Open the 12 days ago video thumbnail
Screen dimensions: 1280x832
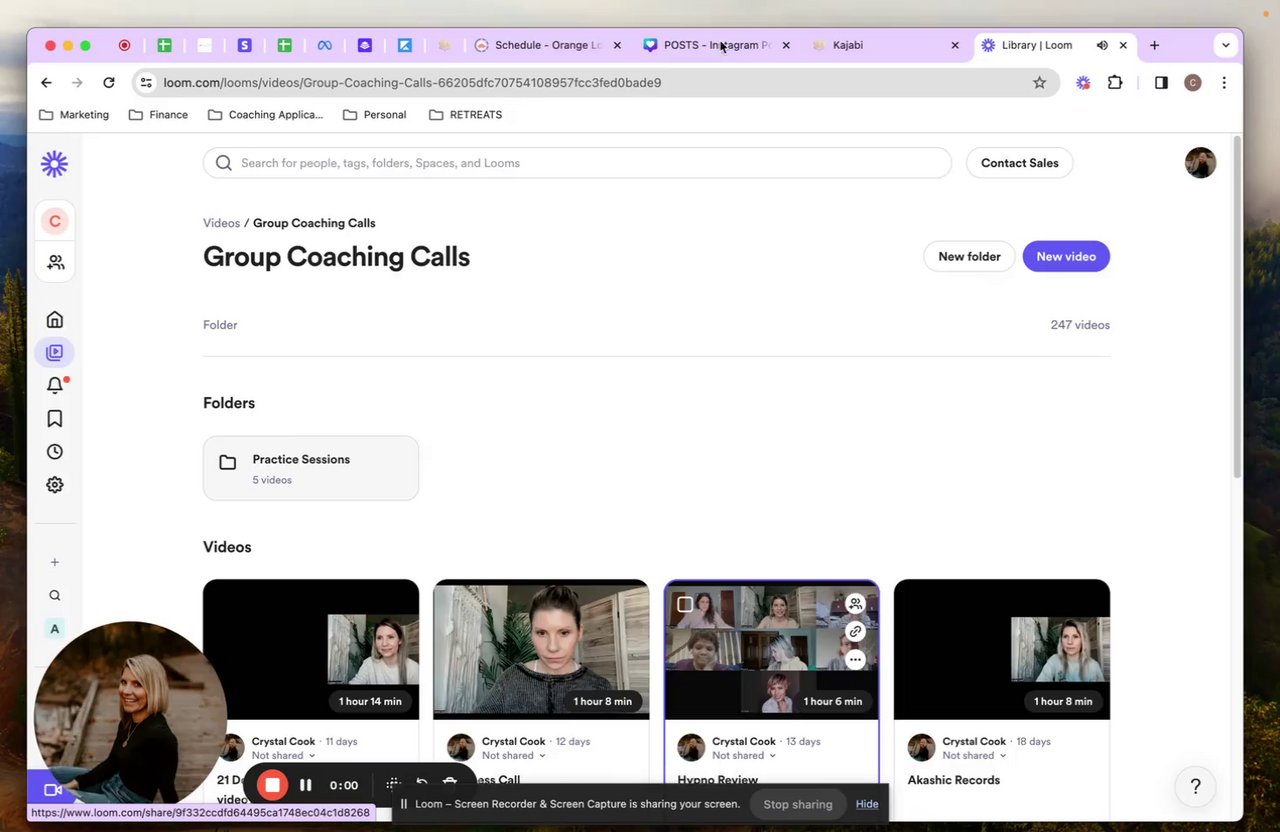[541, 649]
